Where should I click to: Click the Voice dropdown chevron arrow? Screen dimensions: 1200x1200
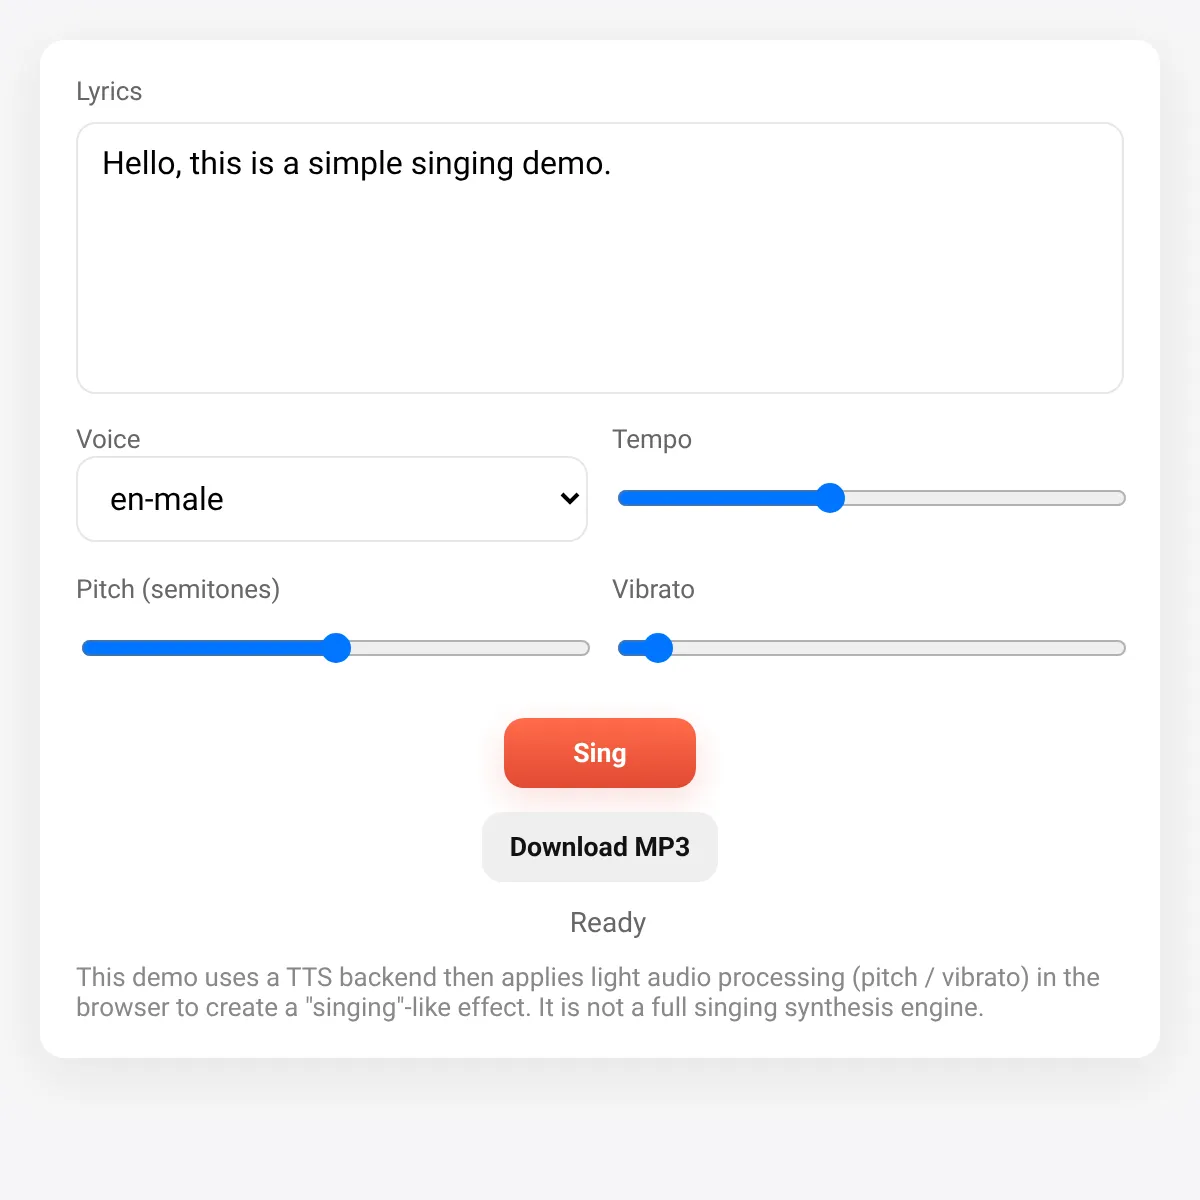[569, 498]
